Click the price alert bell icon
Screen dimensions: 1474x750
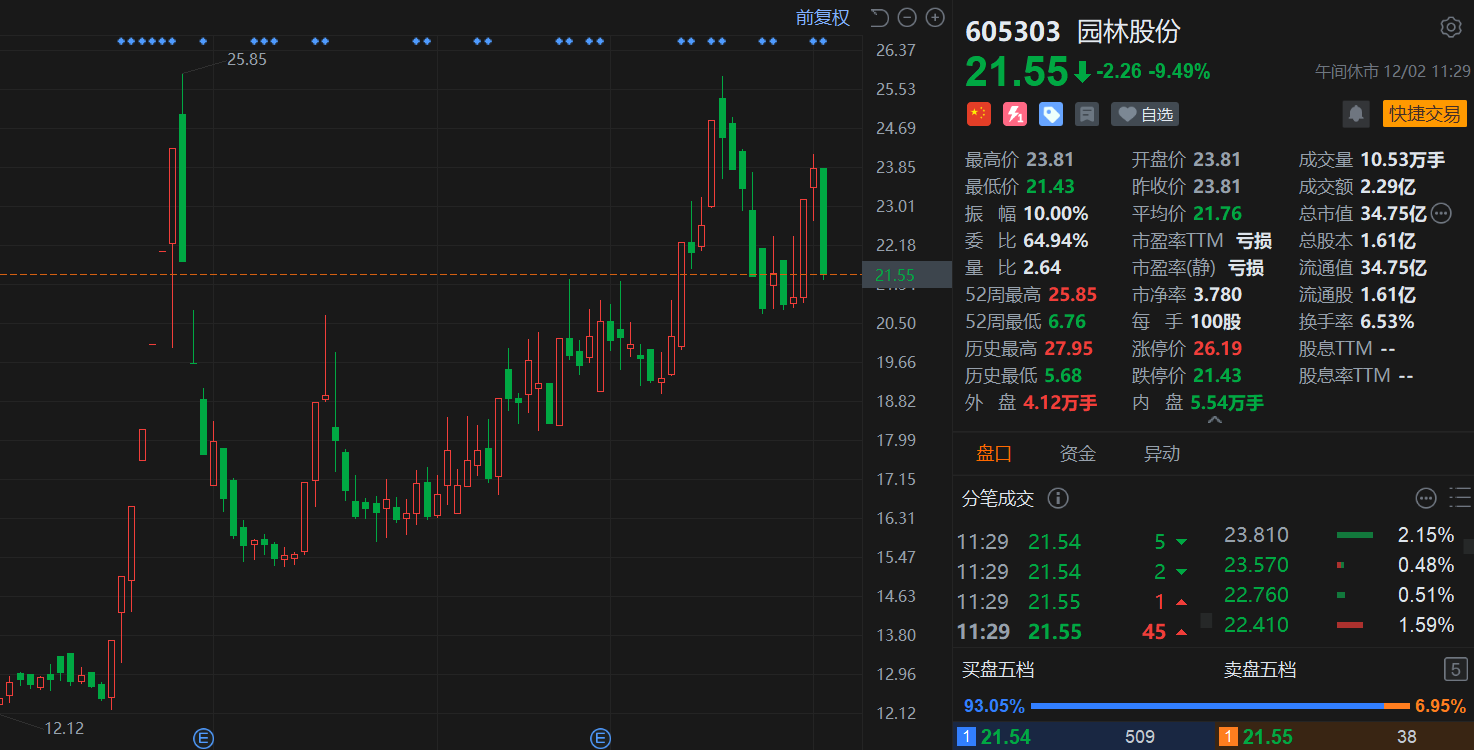click(1356, 114)
